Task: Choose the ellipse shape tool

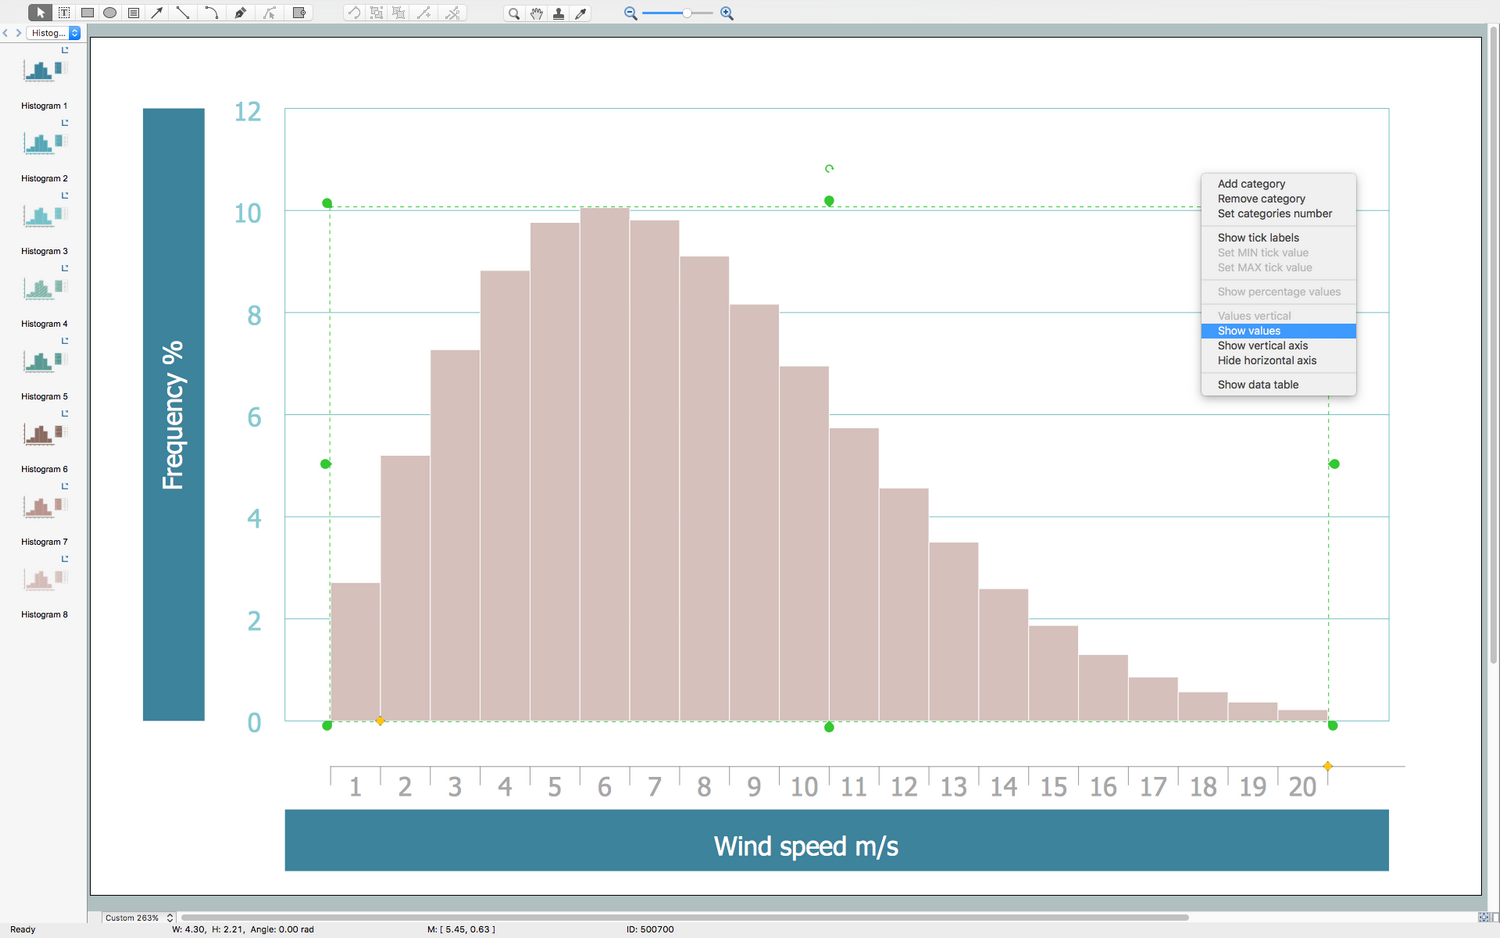Action: (x=110, y=13)
